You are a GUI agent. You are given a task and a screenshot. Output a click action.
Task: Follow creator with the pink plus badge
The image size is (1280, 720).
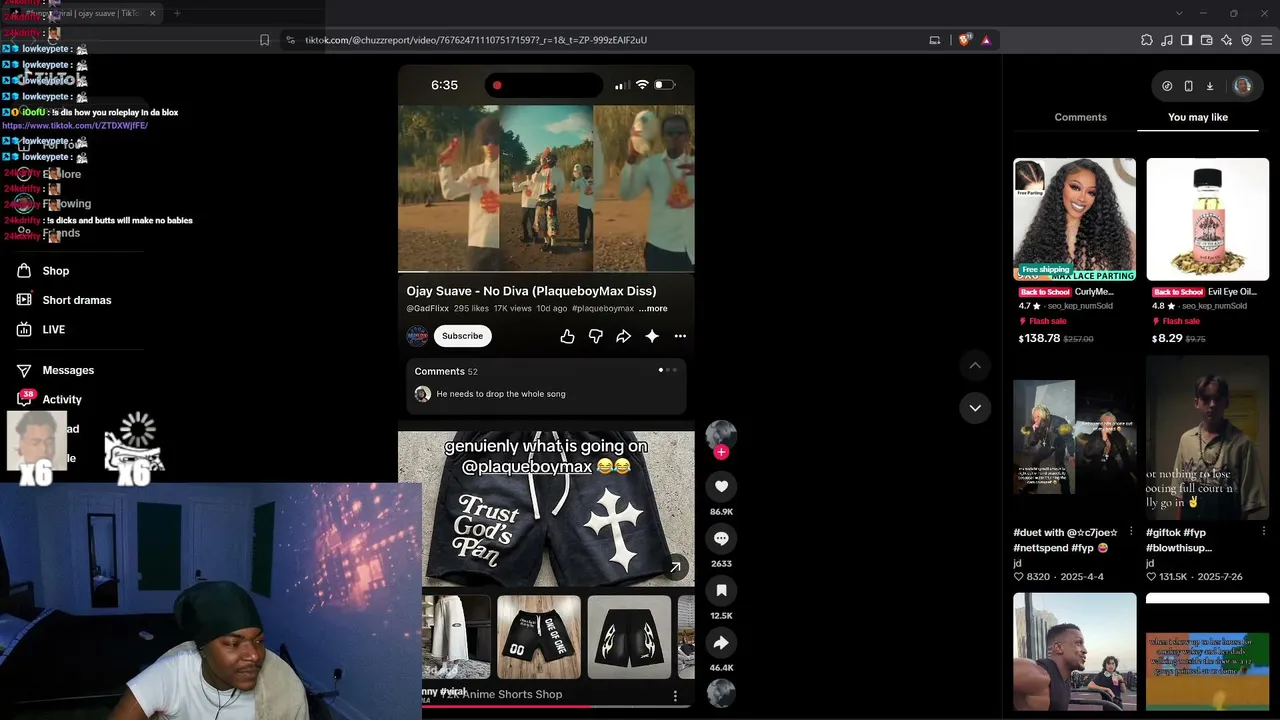[721, 452]
